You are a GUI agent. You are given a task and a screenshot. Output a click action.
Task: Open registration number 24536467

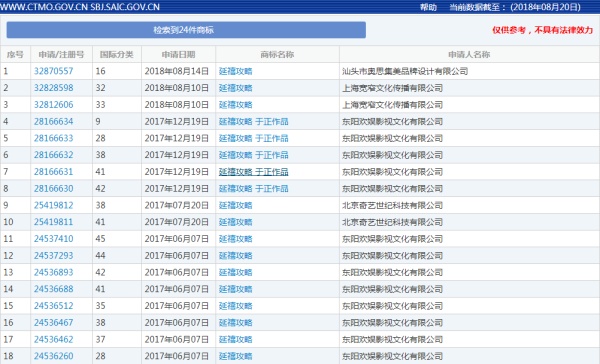click(x=53, y=323)
